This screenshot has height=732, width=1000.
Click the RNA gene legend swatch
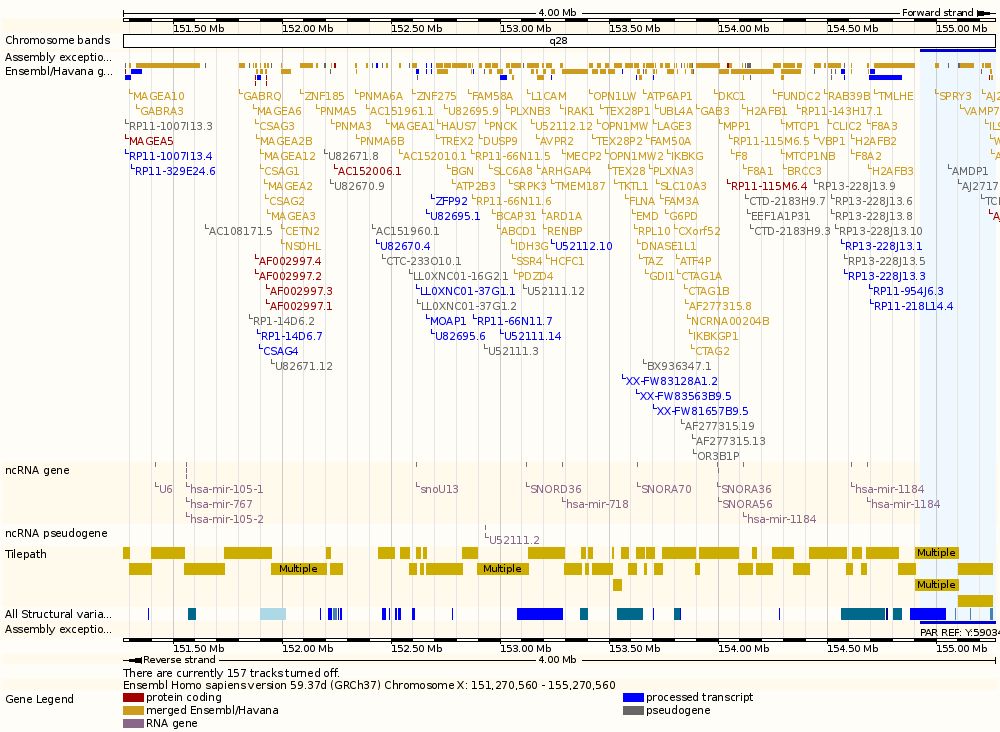pos(133,723)
